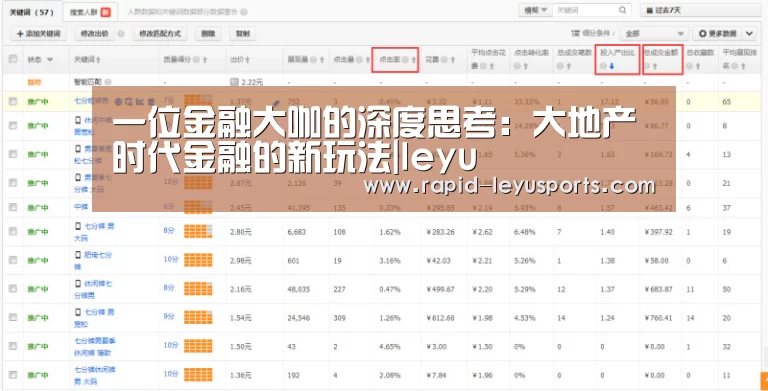The image size is (768, 391).
Task: Click the 修改匹配方式 button
Action: pos(160,33)
